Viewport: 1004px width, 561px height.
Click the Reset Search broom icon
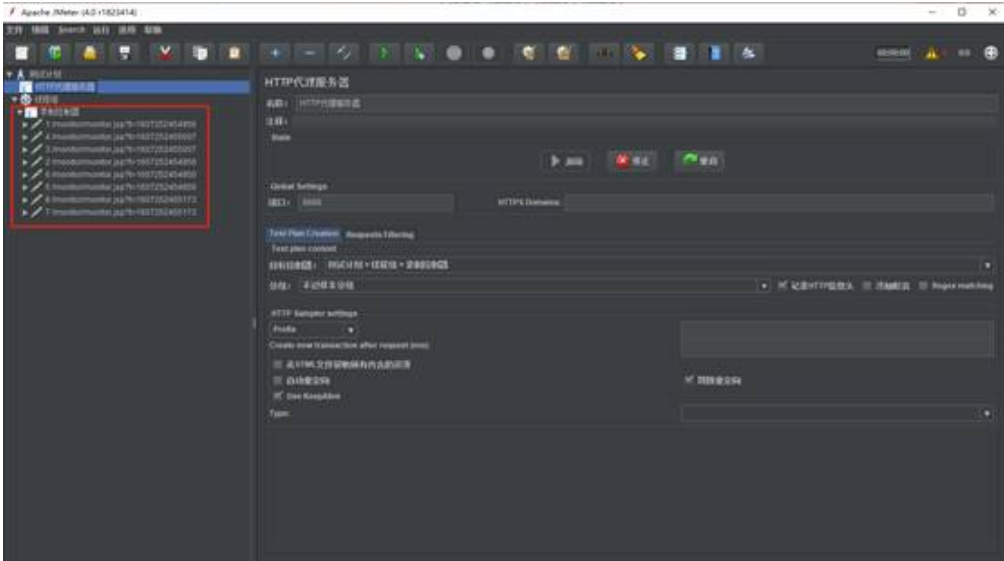tap(638, 53)
